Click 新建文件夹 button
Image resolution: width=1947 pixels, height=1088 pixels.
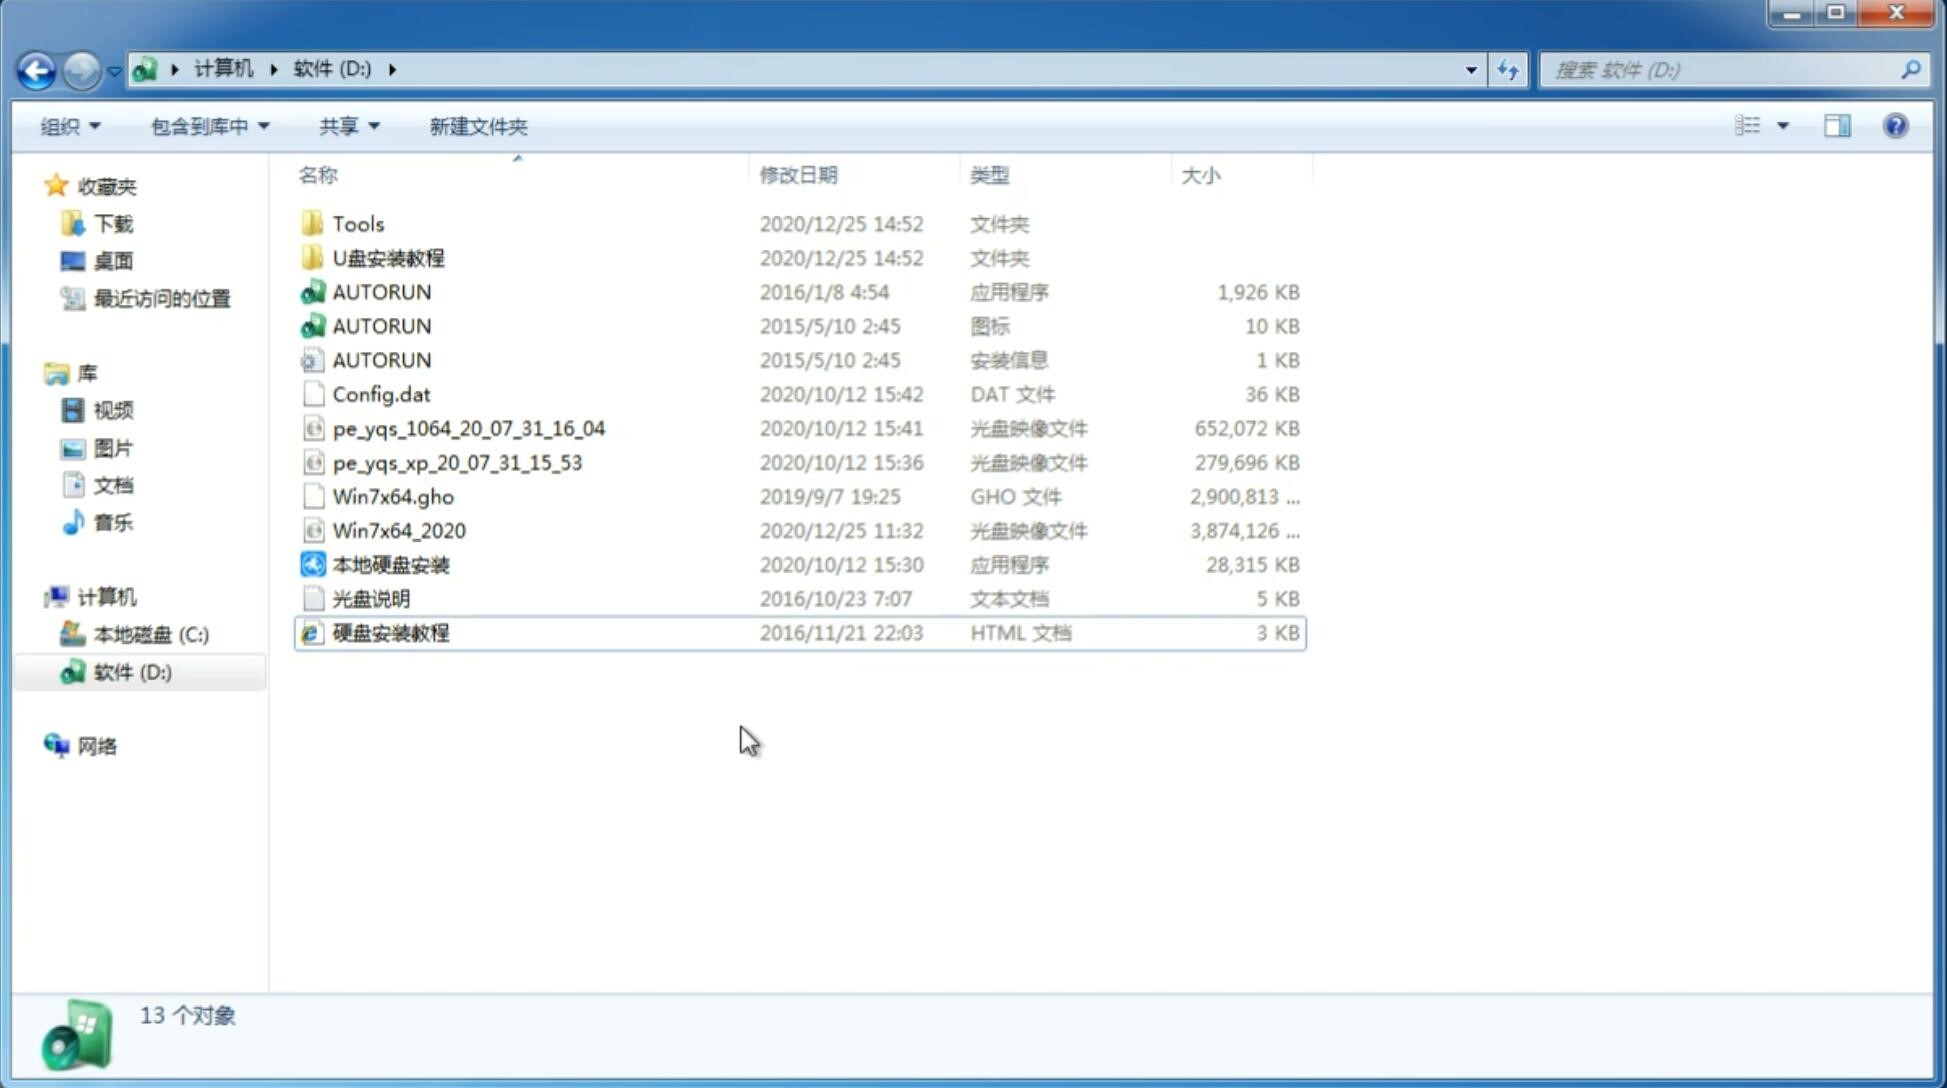click(479, 126)
